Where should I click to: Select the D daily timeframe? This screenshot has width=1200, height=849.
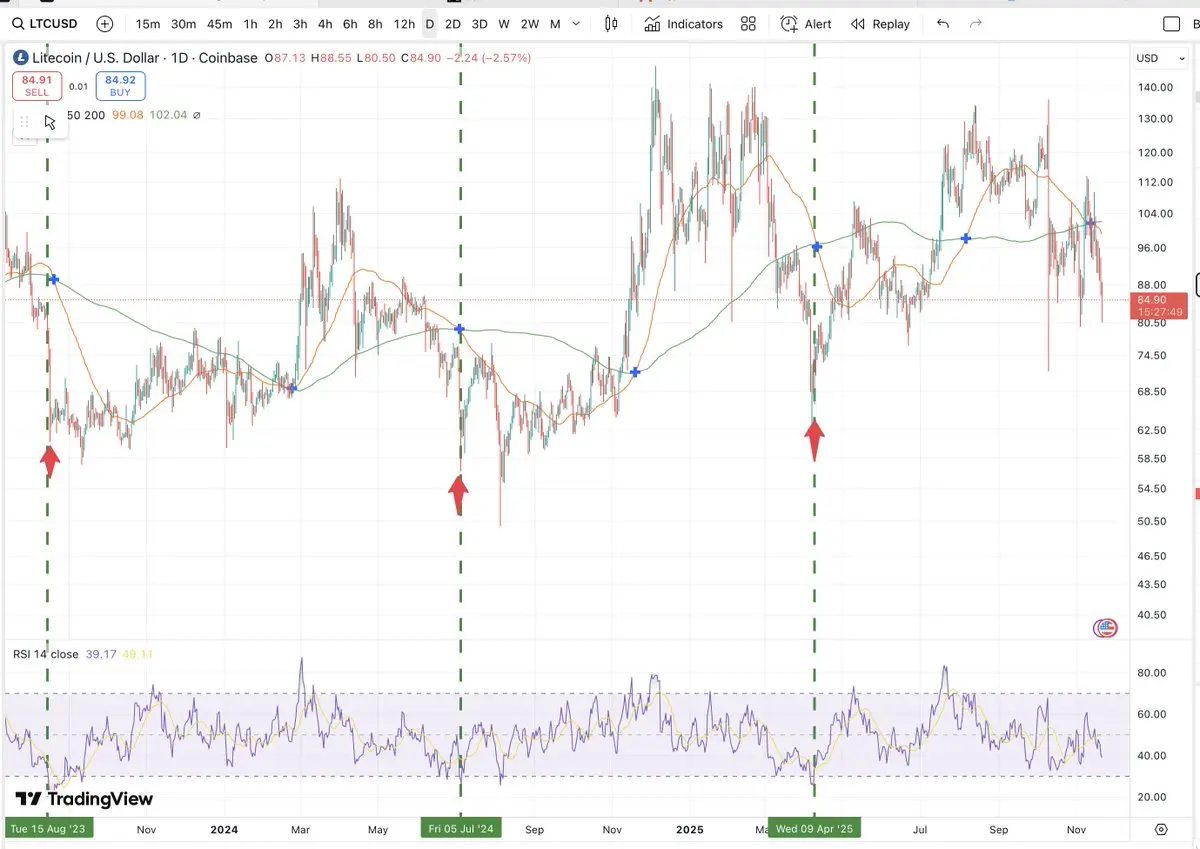(x=430, y=24)
